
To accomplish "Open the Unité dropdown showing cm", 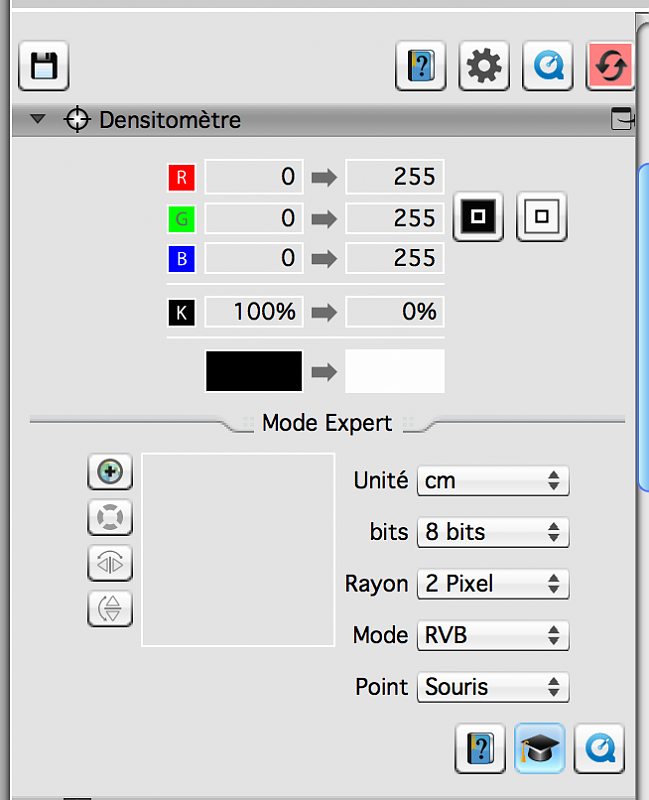I will coord(493,481).
